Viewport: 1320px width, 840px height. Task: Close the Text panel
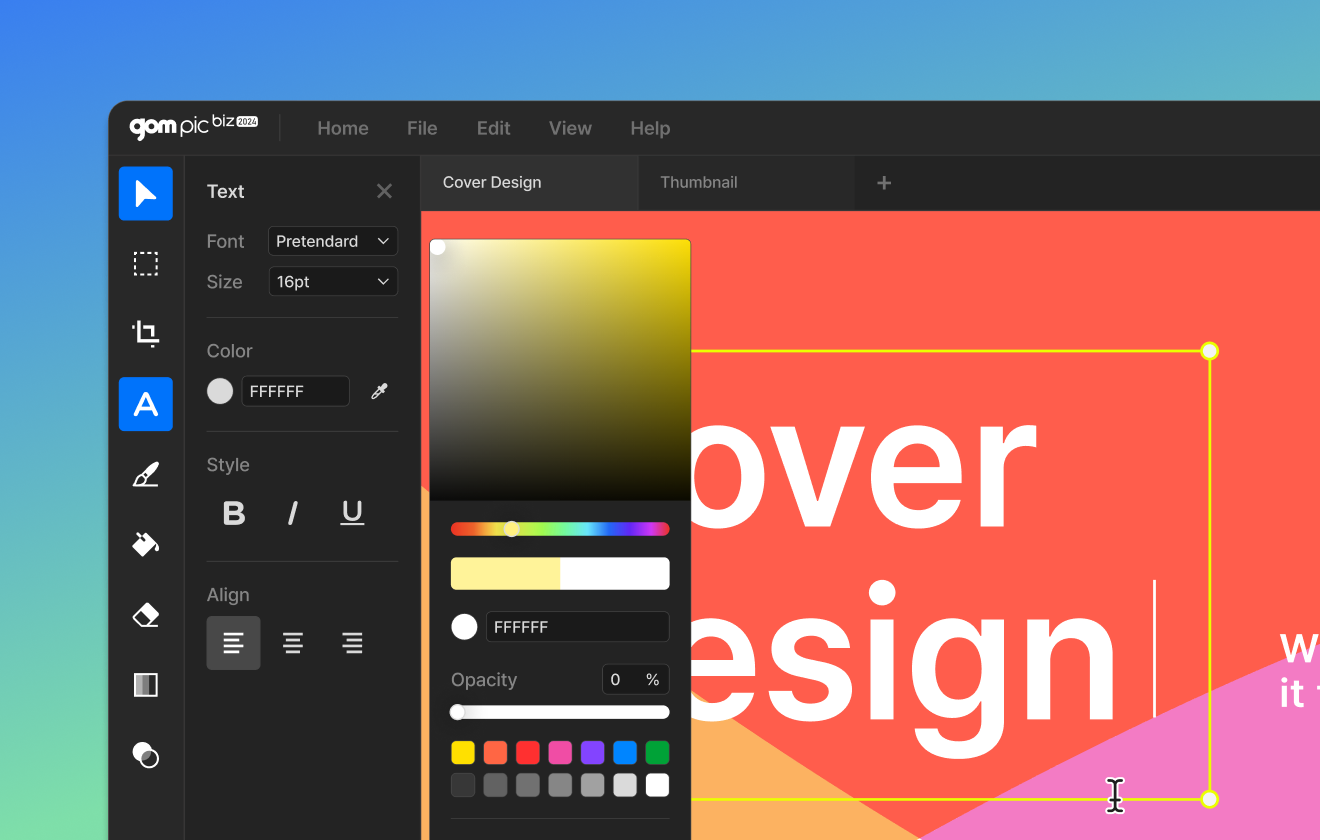(384, 191)
